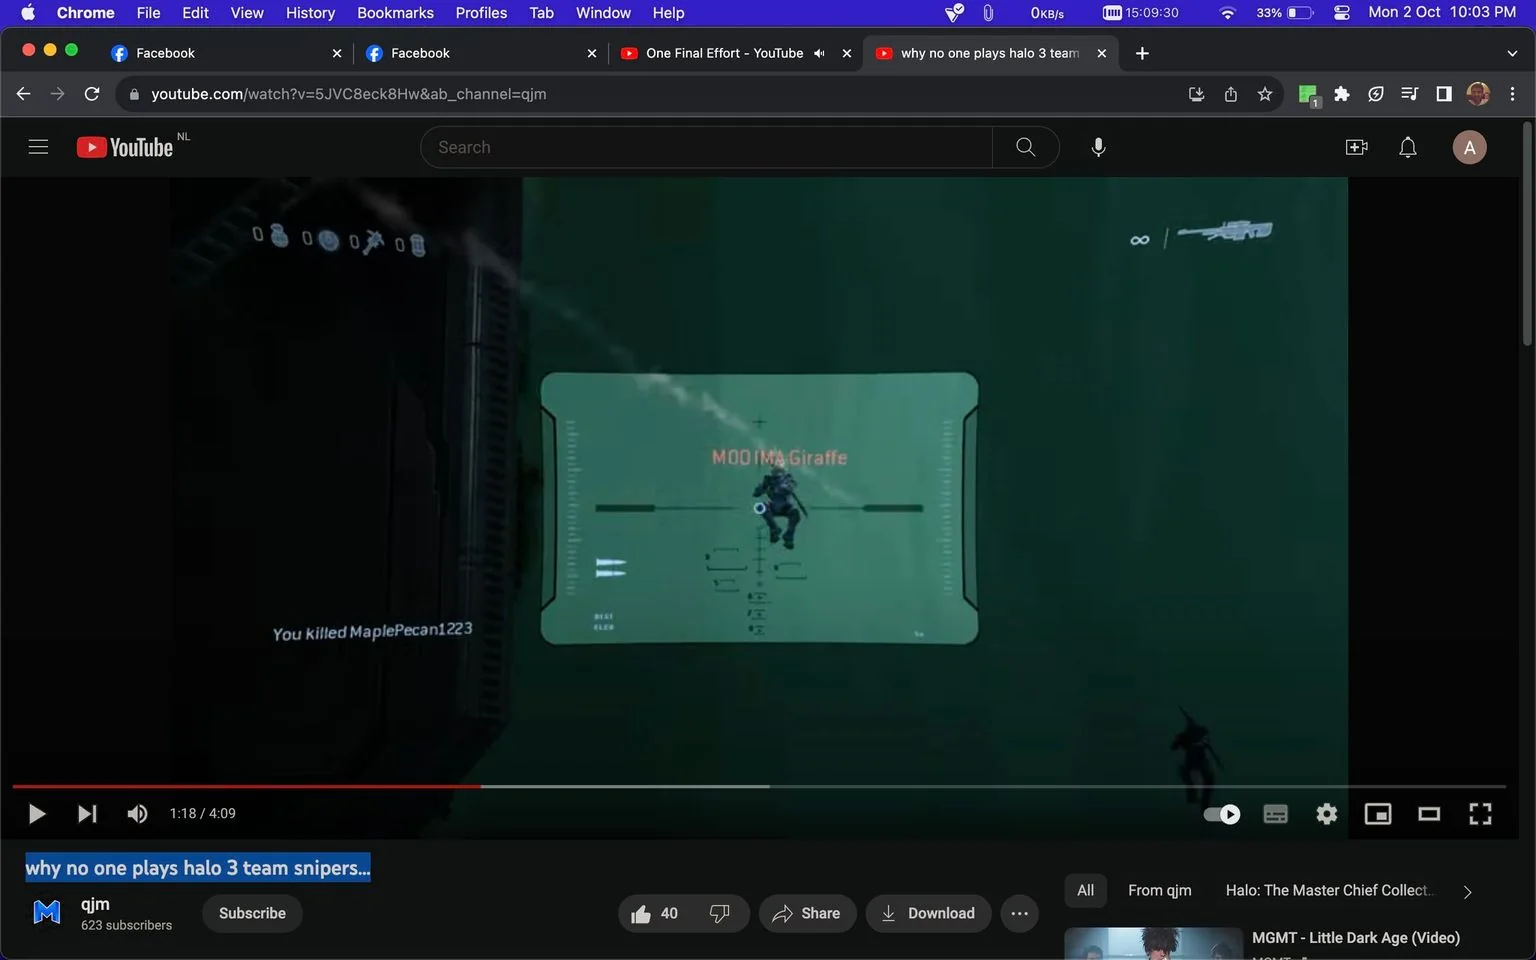The height and width of the screenshot is (960, 1536).
Task: Open a new browser tab
Action: 1142,53
